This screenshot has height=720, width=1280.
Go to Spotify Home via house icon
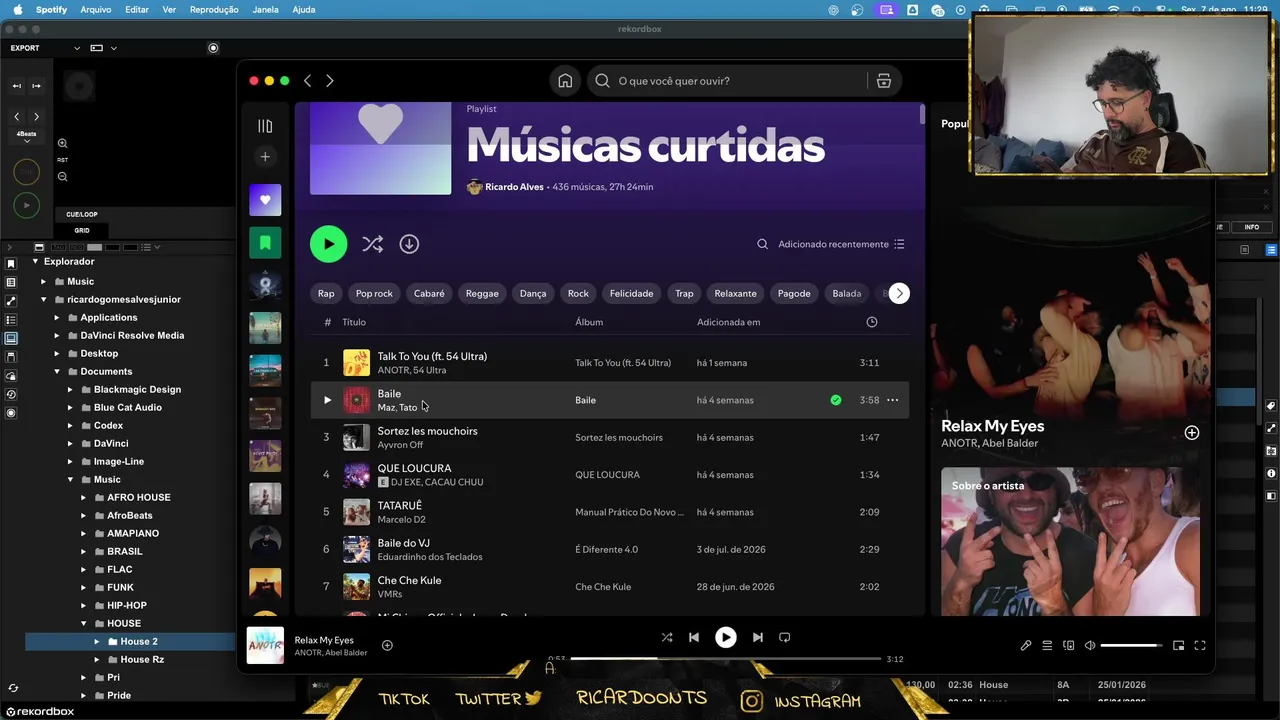[x=565, y=81]
